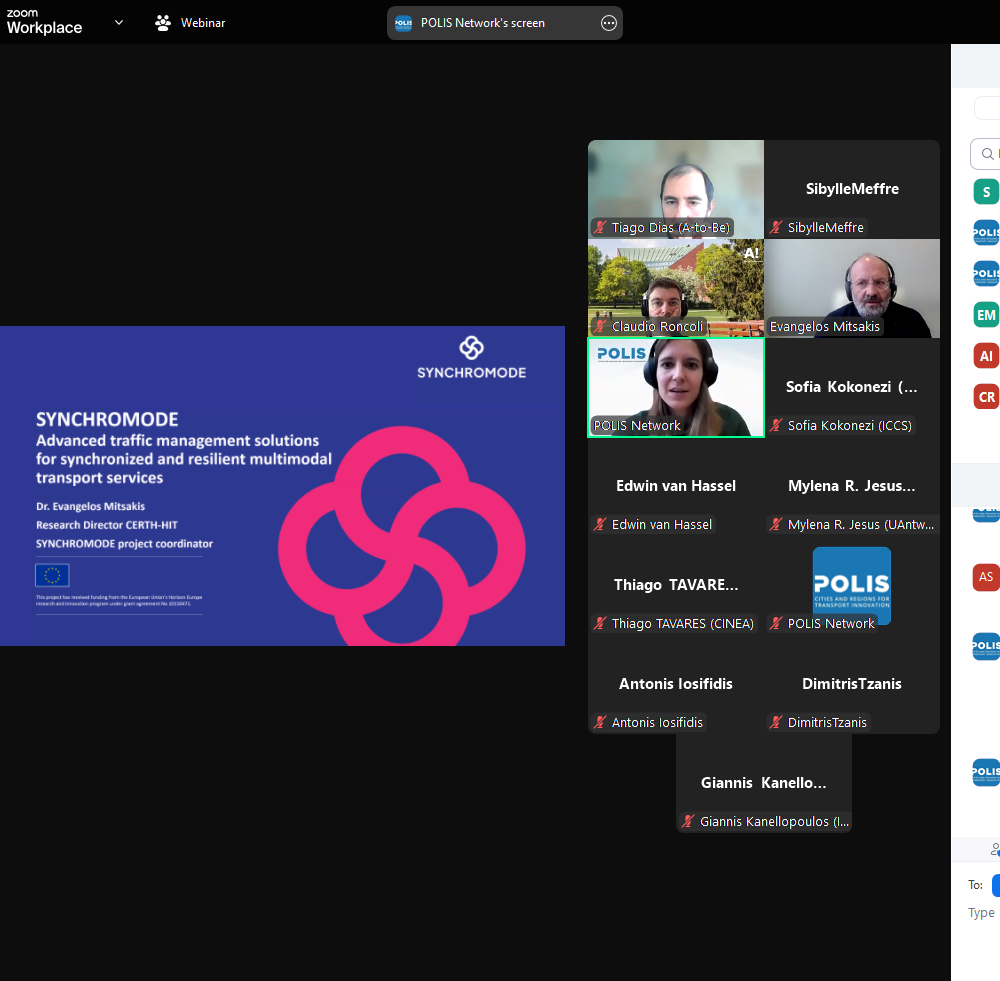Click the red CR participant avatar
1000x981 pixels.
(x=986, y=397)
